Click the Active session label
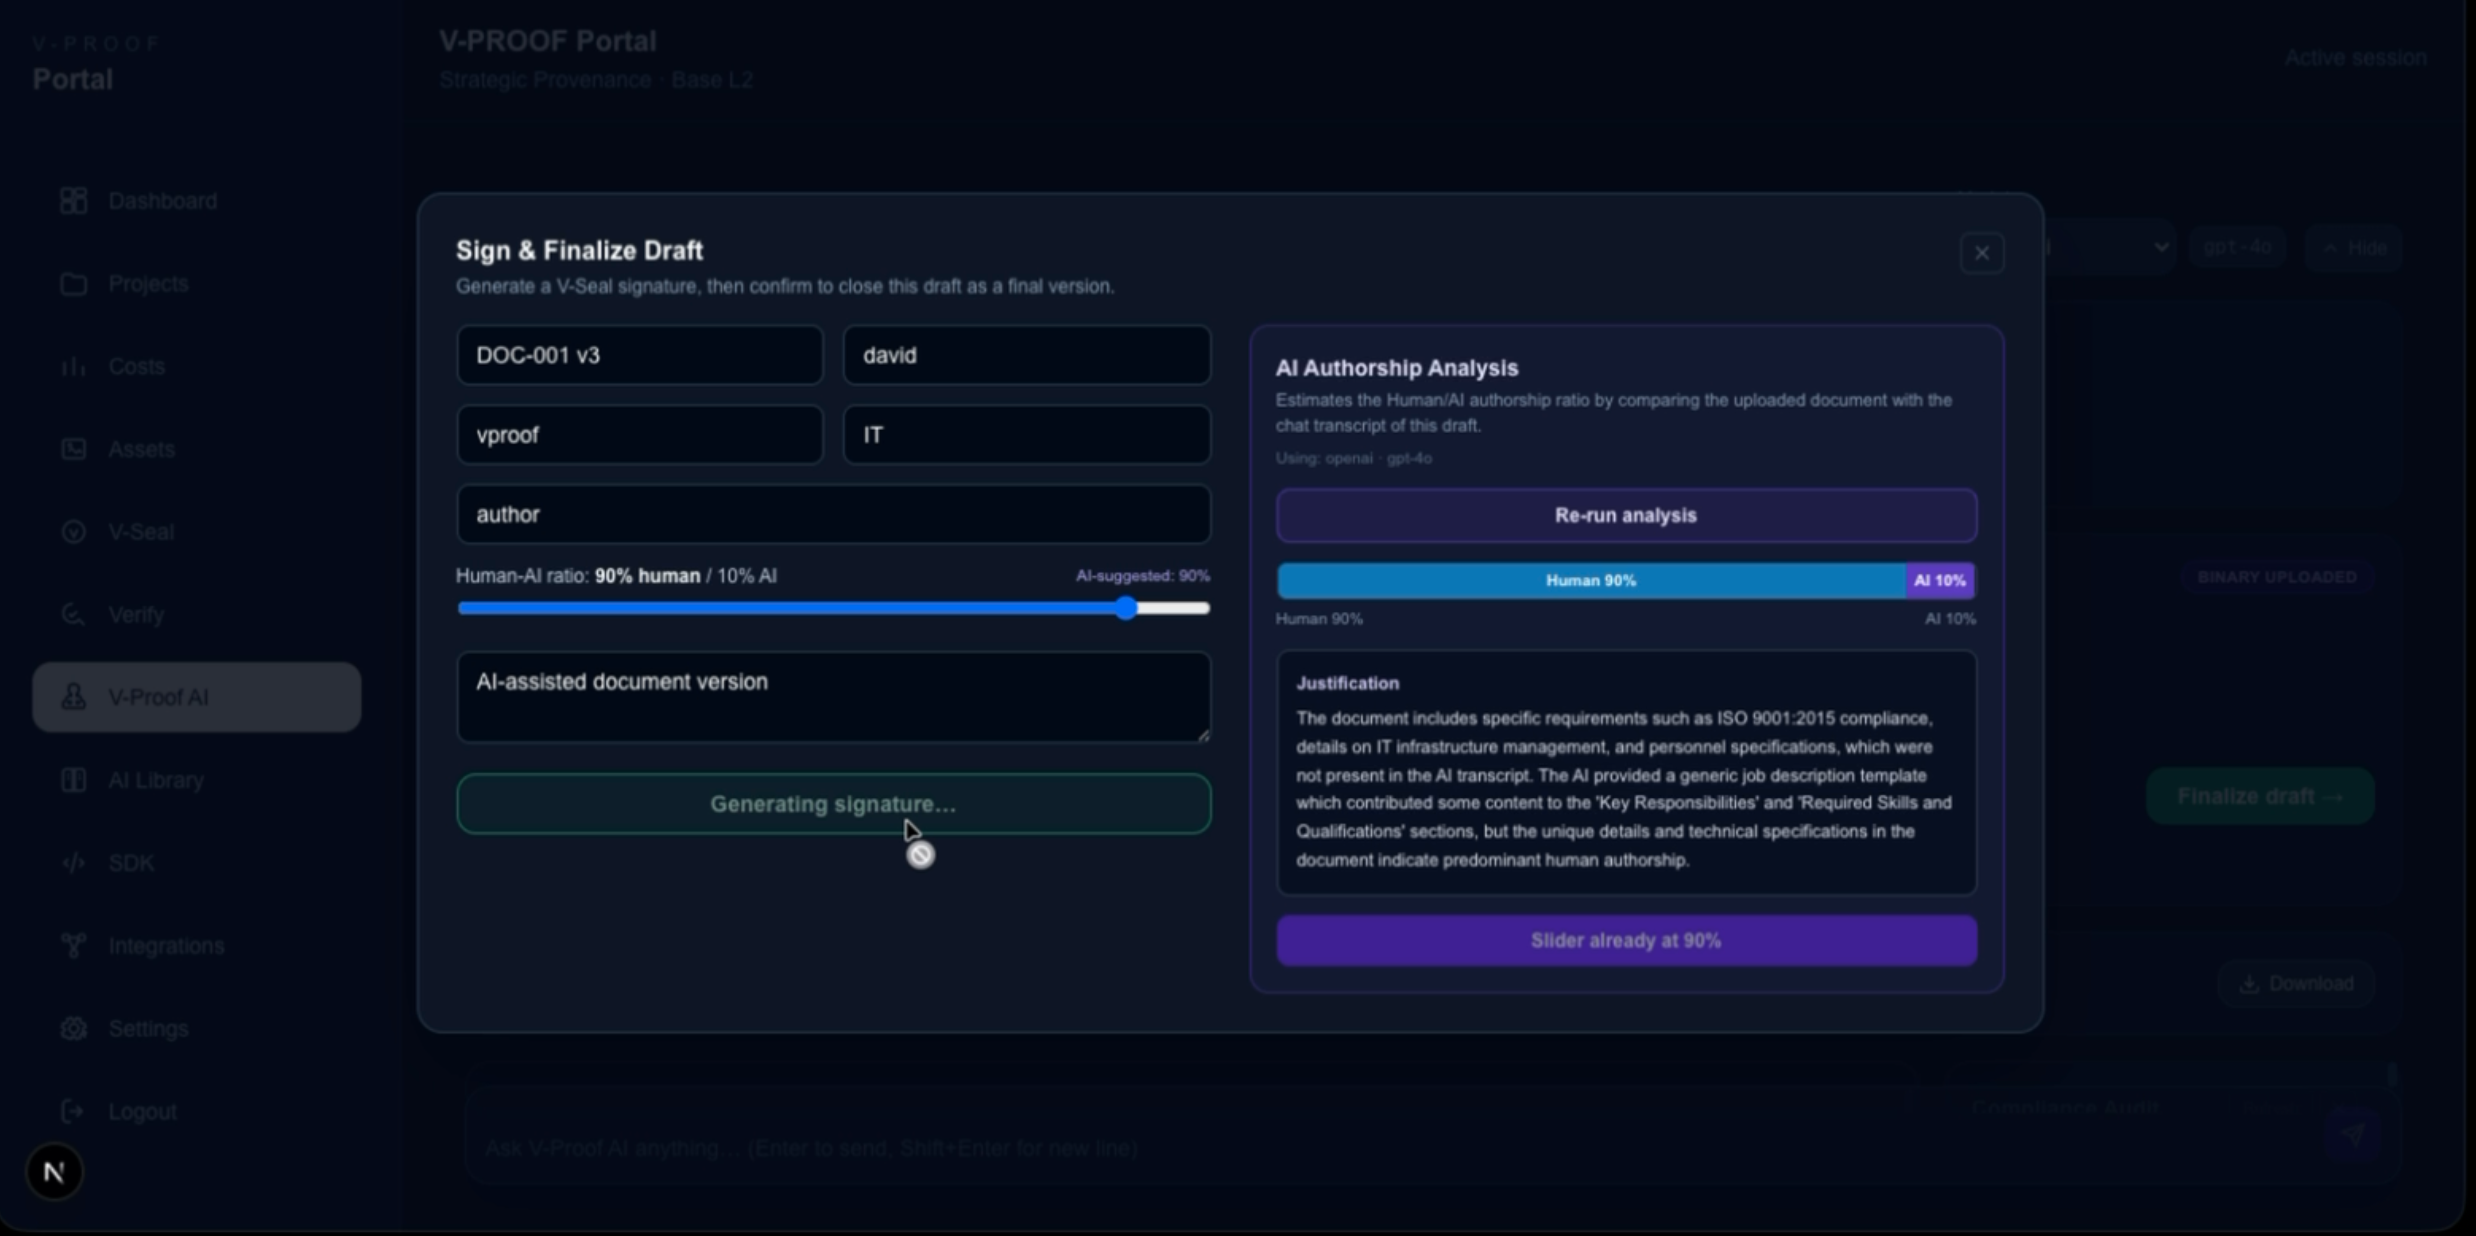The height and width of the screenshot is (1236, 2476). (2355, 58)
